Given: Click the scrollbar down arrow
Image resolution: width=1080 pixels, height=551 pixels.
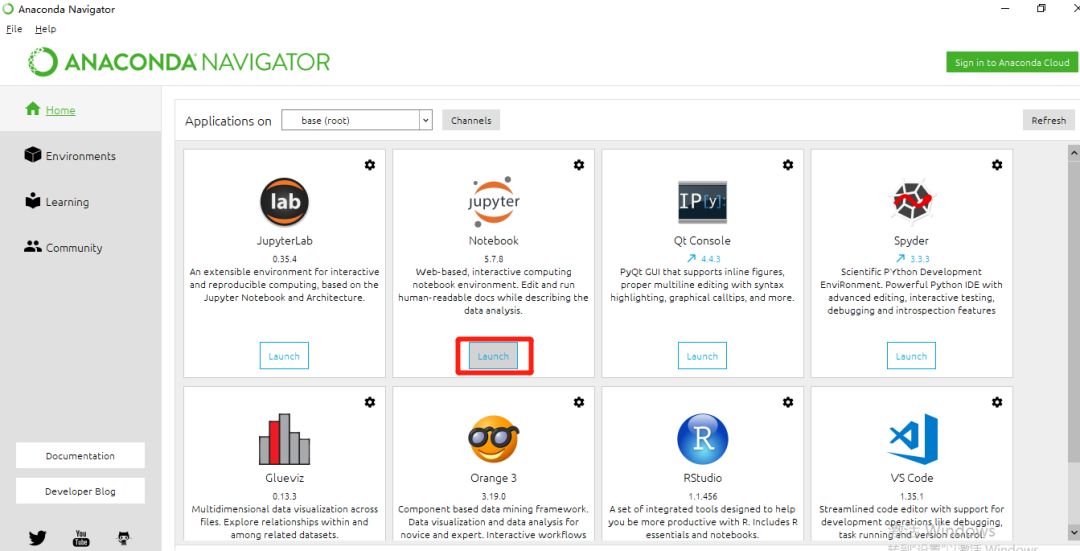Looking at the screenshot, I should pos(1074,532).
